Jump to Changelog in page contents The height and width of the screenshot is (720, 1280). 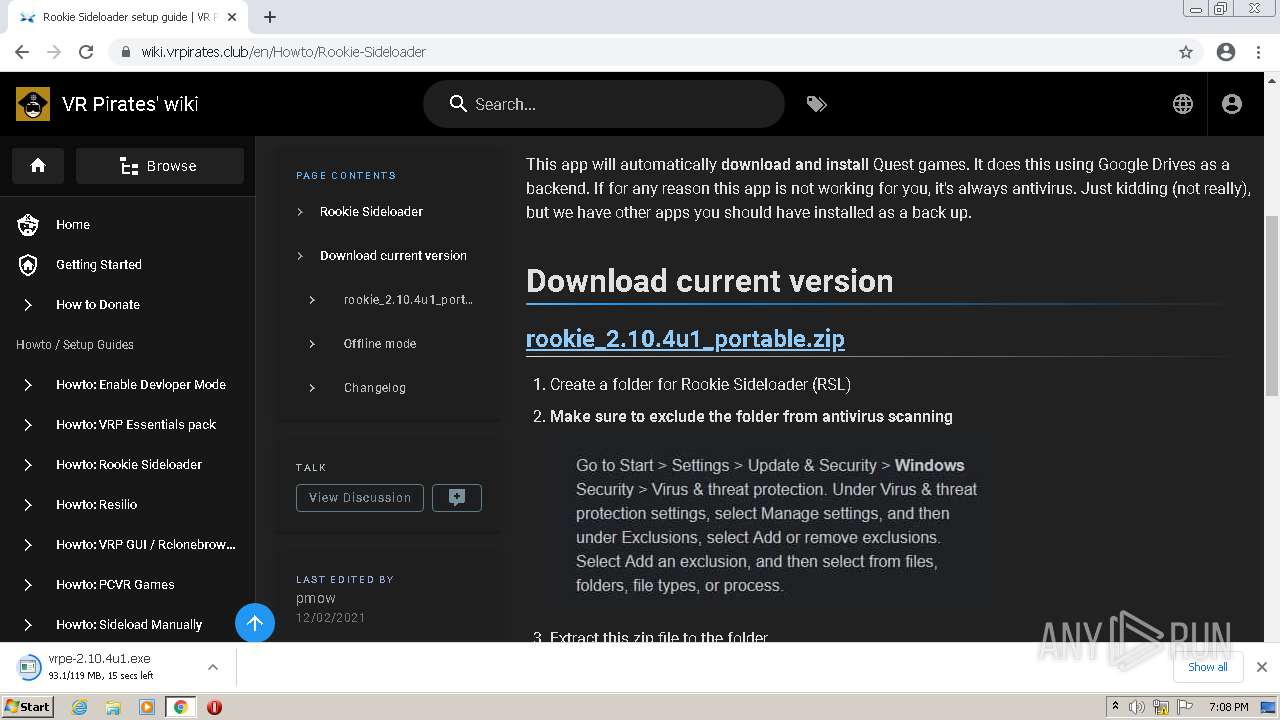coord(375,388)
